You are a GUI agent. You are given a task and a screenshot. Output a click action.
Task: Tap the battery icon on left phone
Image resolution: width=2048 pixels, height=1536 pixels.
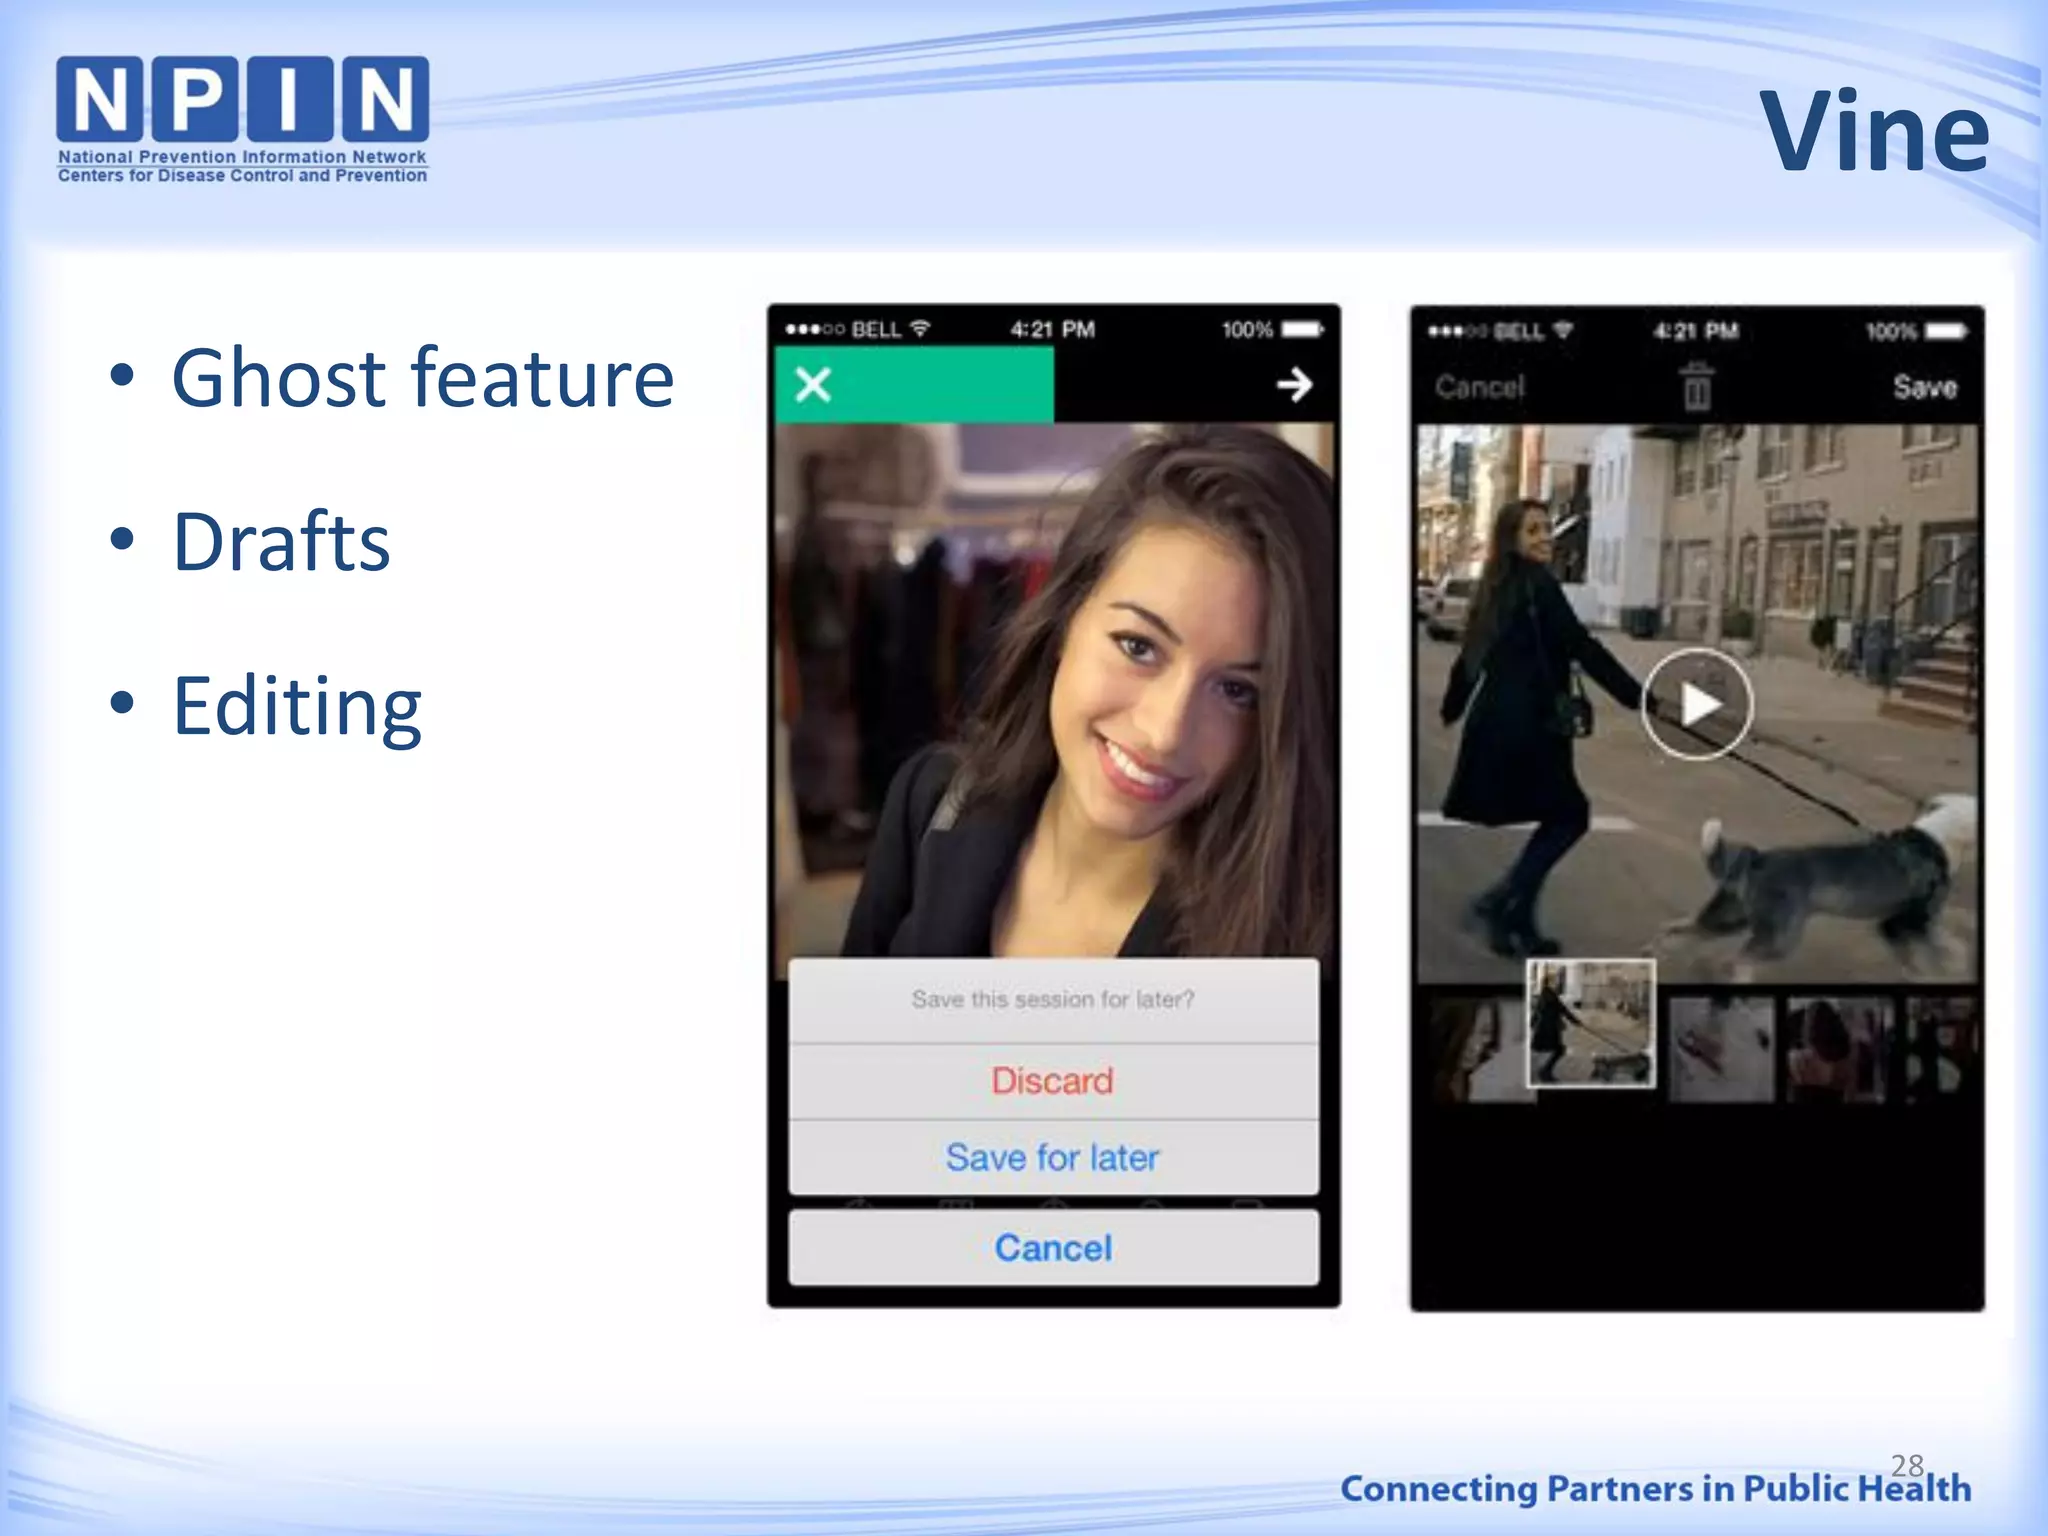point(1302,329)
